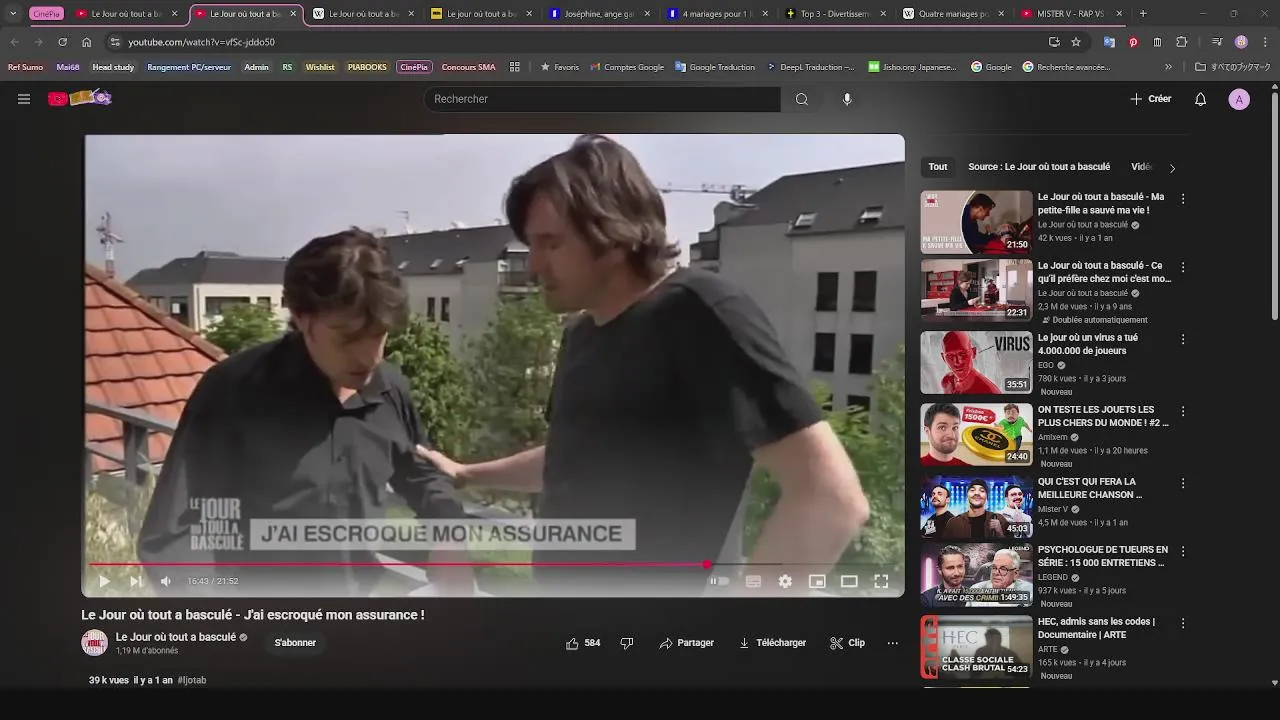Screen dimensions: 1280x720
Task: Open Le jour où un virus a tué video title
Action: pyautogui.click(x=1088, y=344)
